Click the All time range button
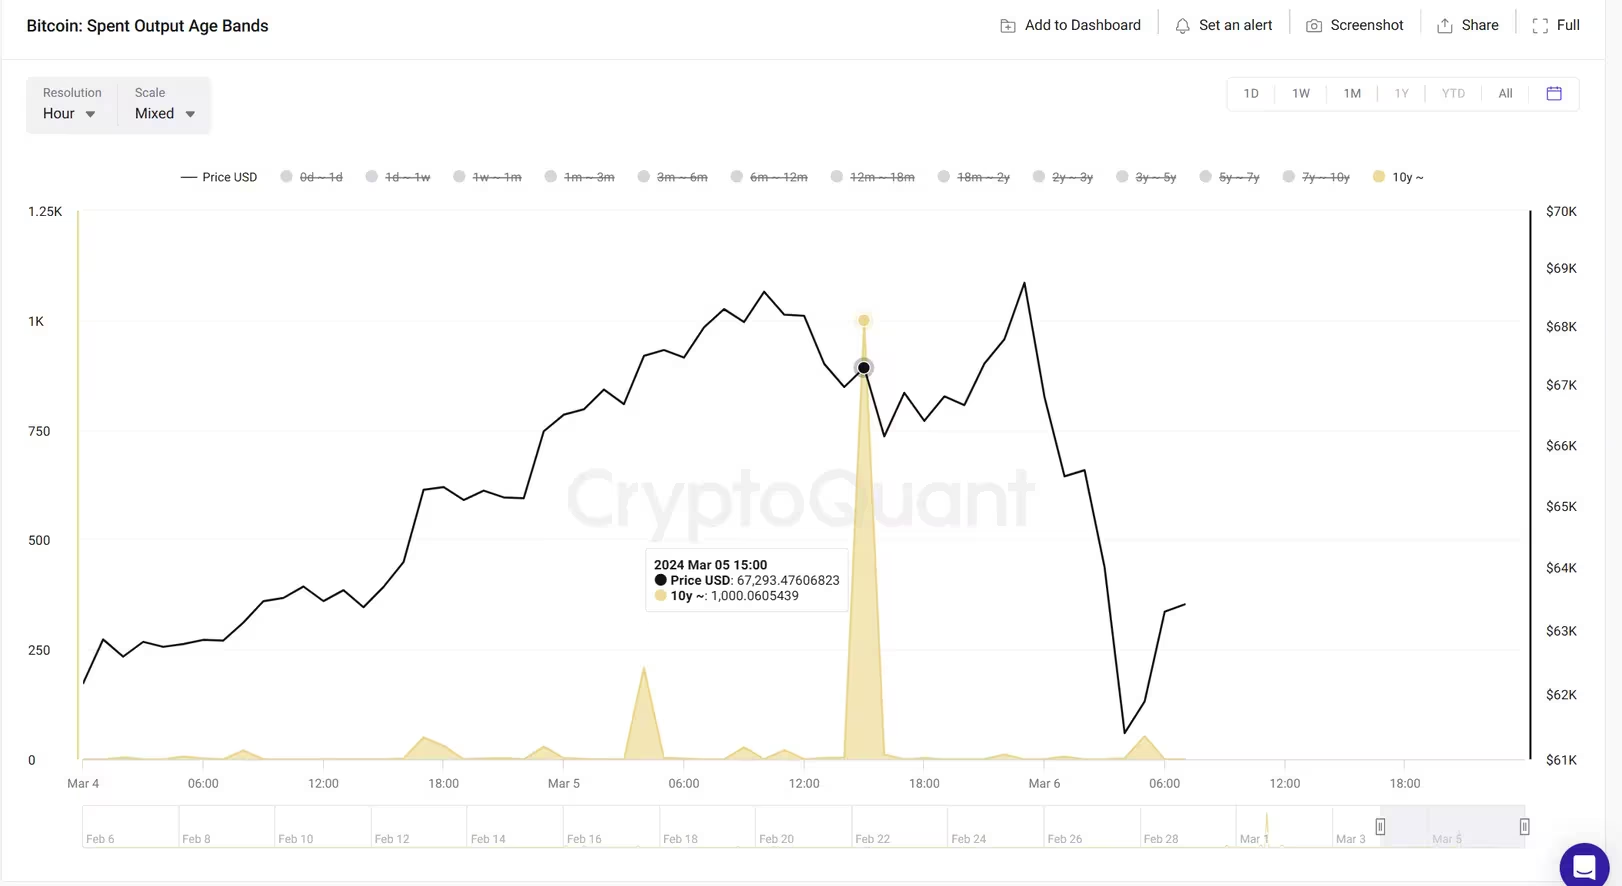Viewport: 1622px width, 886px height. click(x=1505, y=93)
